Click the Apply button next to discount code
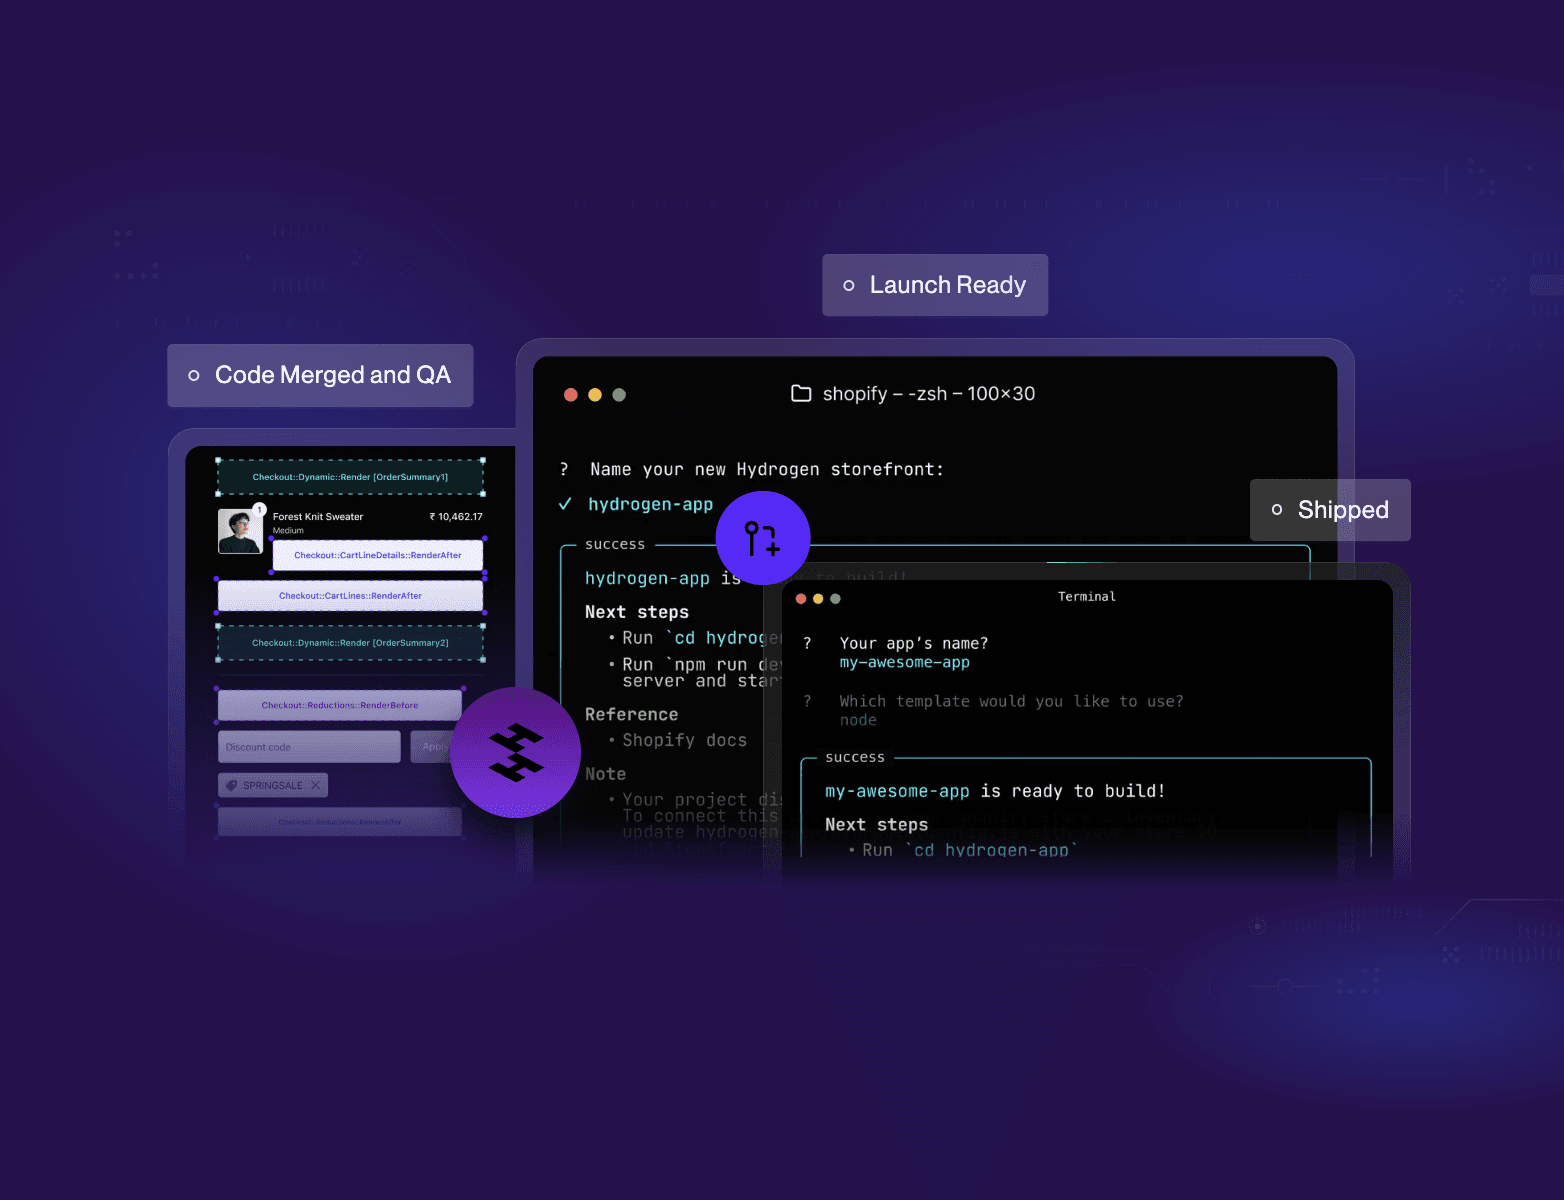The image size is (1564, 1200). click(x=434, y=747)
